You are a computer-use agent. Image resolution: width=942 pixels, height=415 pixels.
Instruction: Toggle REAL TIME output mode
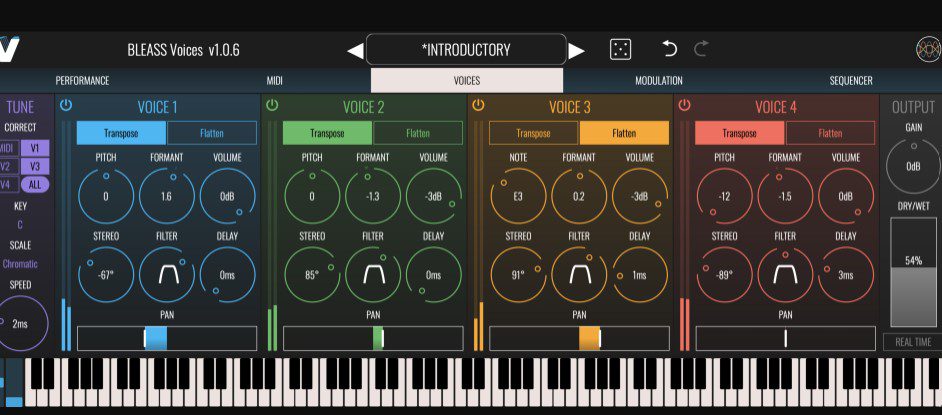tap(913, 342)
